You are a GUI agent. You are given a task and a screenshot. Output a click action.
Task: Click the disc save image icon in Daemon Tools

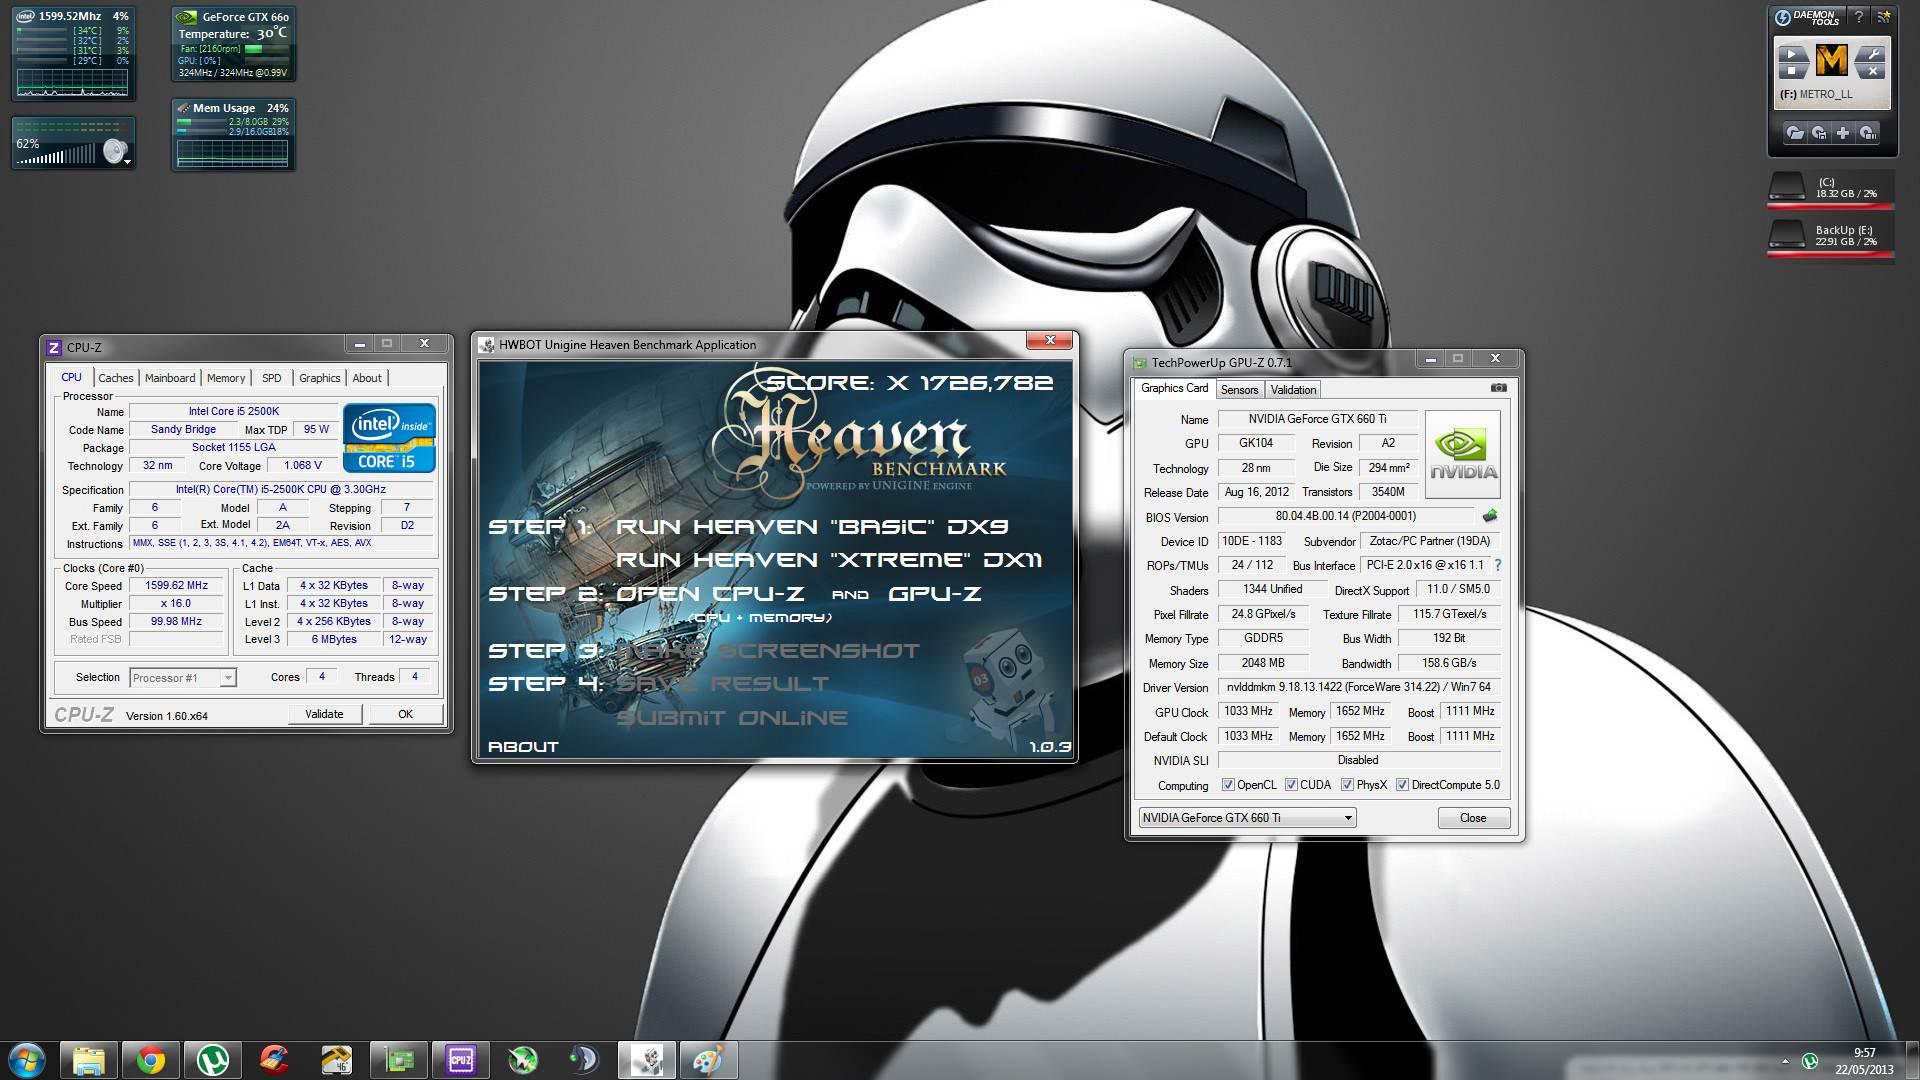(x=1819, y=133)
